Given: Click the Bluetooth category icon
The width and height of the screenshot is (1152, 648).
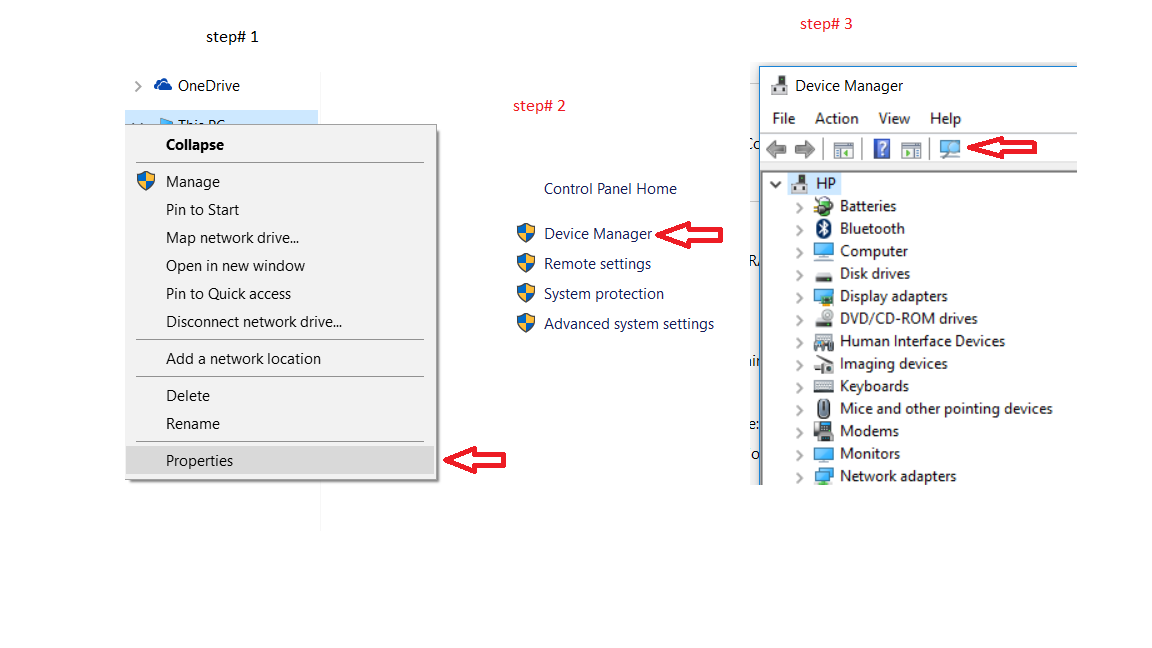Looking at the screenshot, I should pyautogui.click(x=824, y=228).
